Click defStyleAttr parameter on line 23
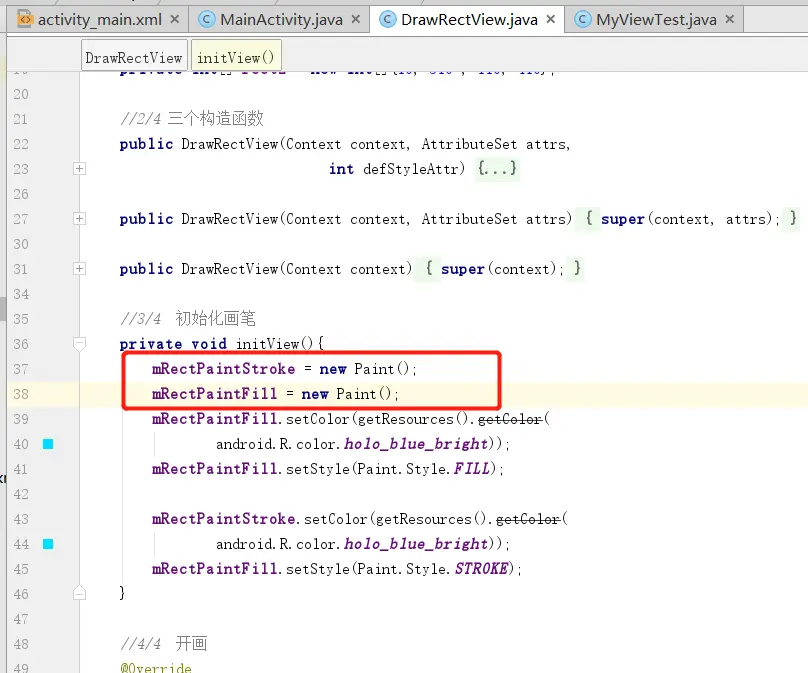This screenshot has width=808, height=673. (x=411, y=169)
